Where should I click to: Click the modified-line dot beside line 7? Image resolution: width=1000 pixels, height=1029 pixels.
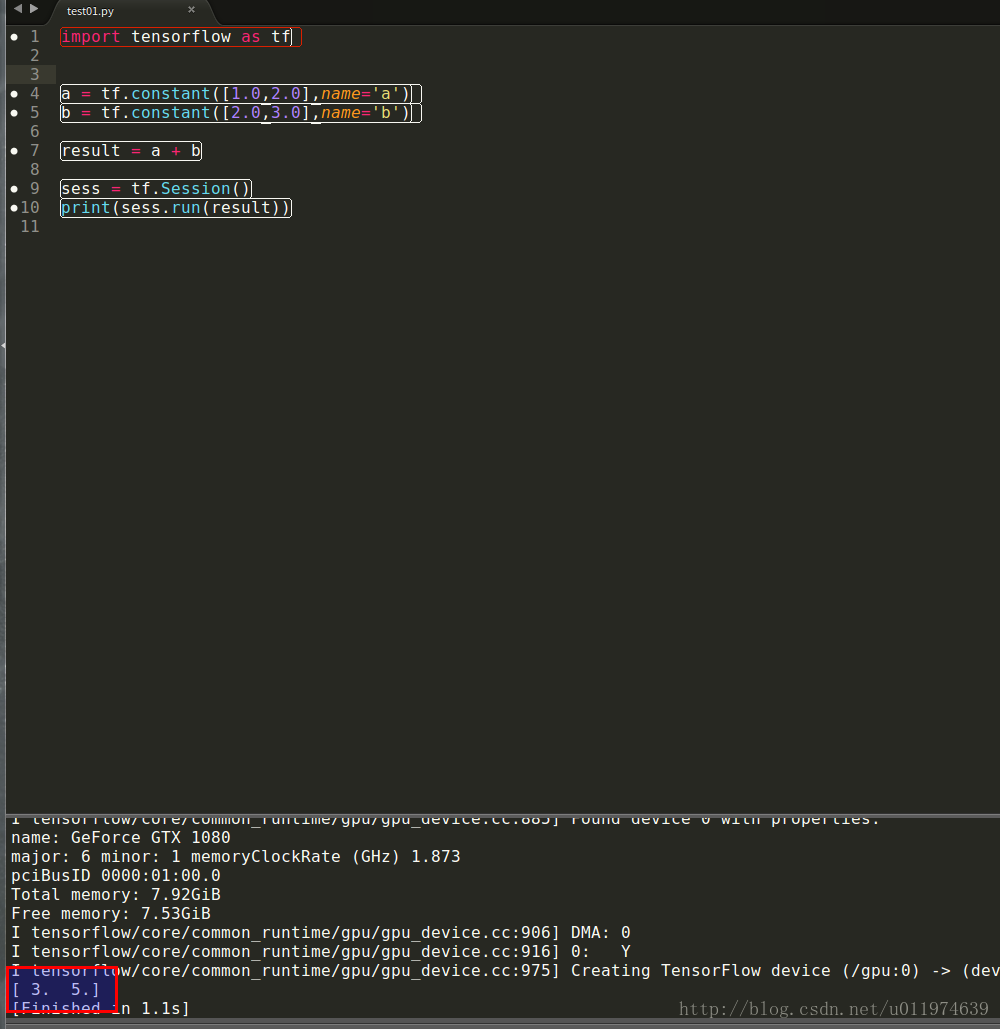14,151
